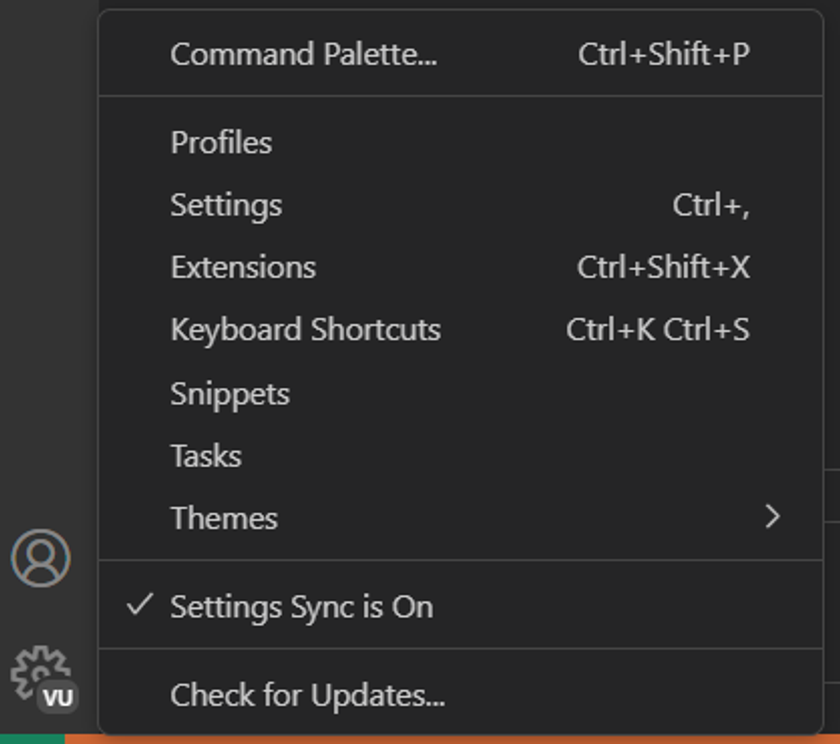The width and height of the screenshot is (840, 744).
Task: Select Profiles from the Manage menu
Action: [221, 142]
